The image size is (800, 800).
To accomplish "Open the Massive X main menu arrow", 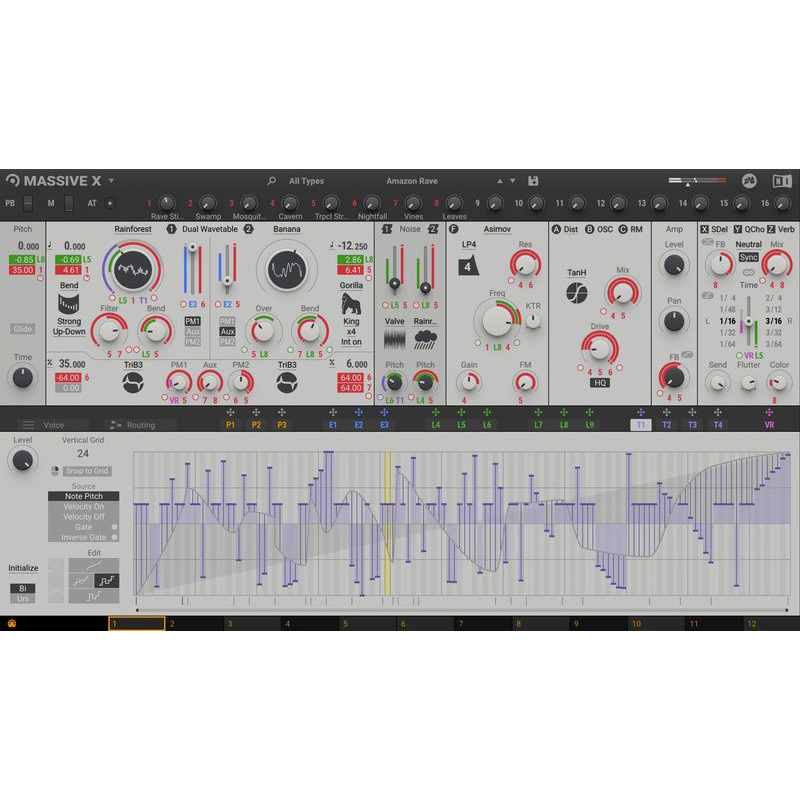I will click(111, 181).
